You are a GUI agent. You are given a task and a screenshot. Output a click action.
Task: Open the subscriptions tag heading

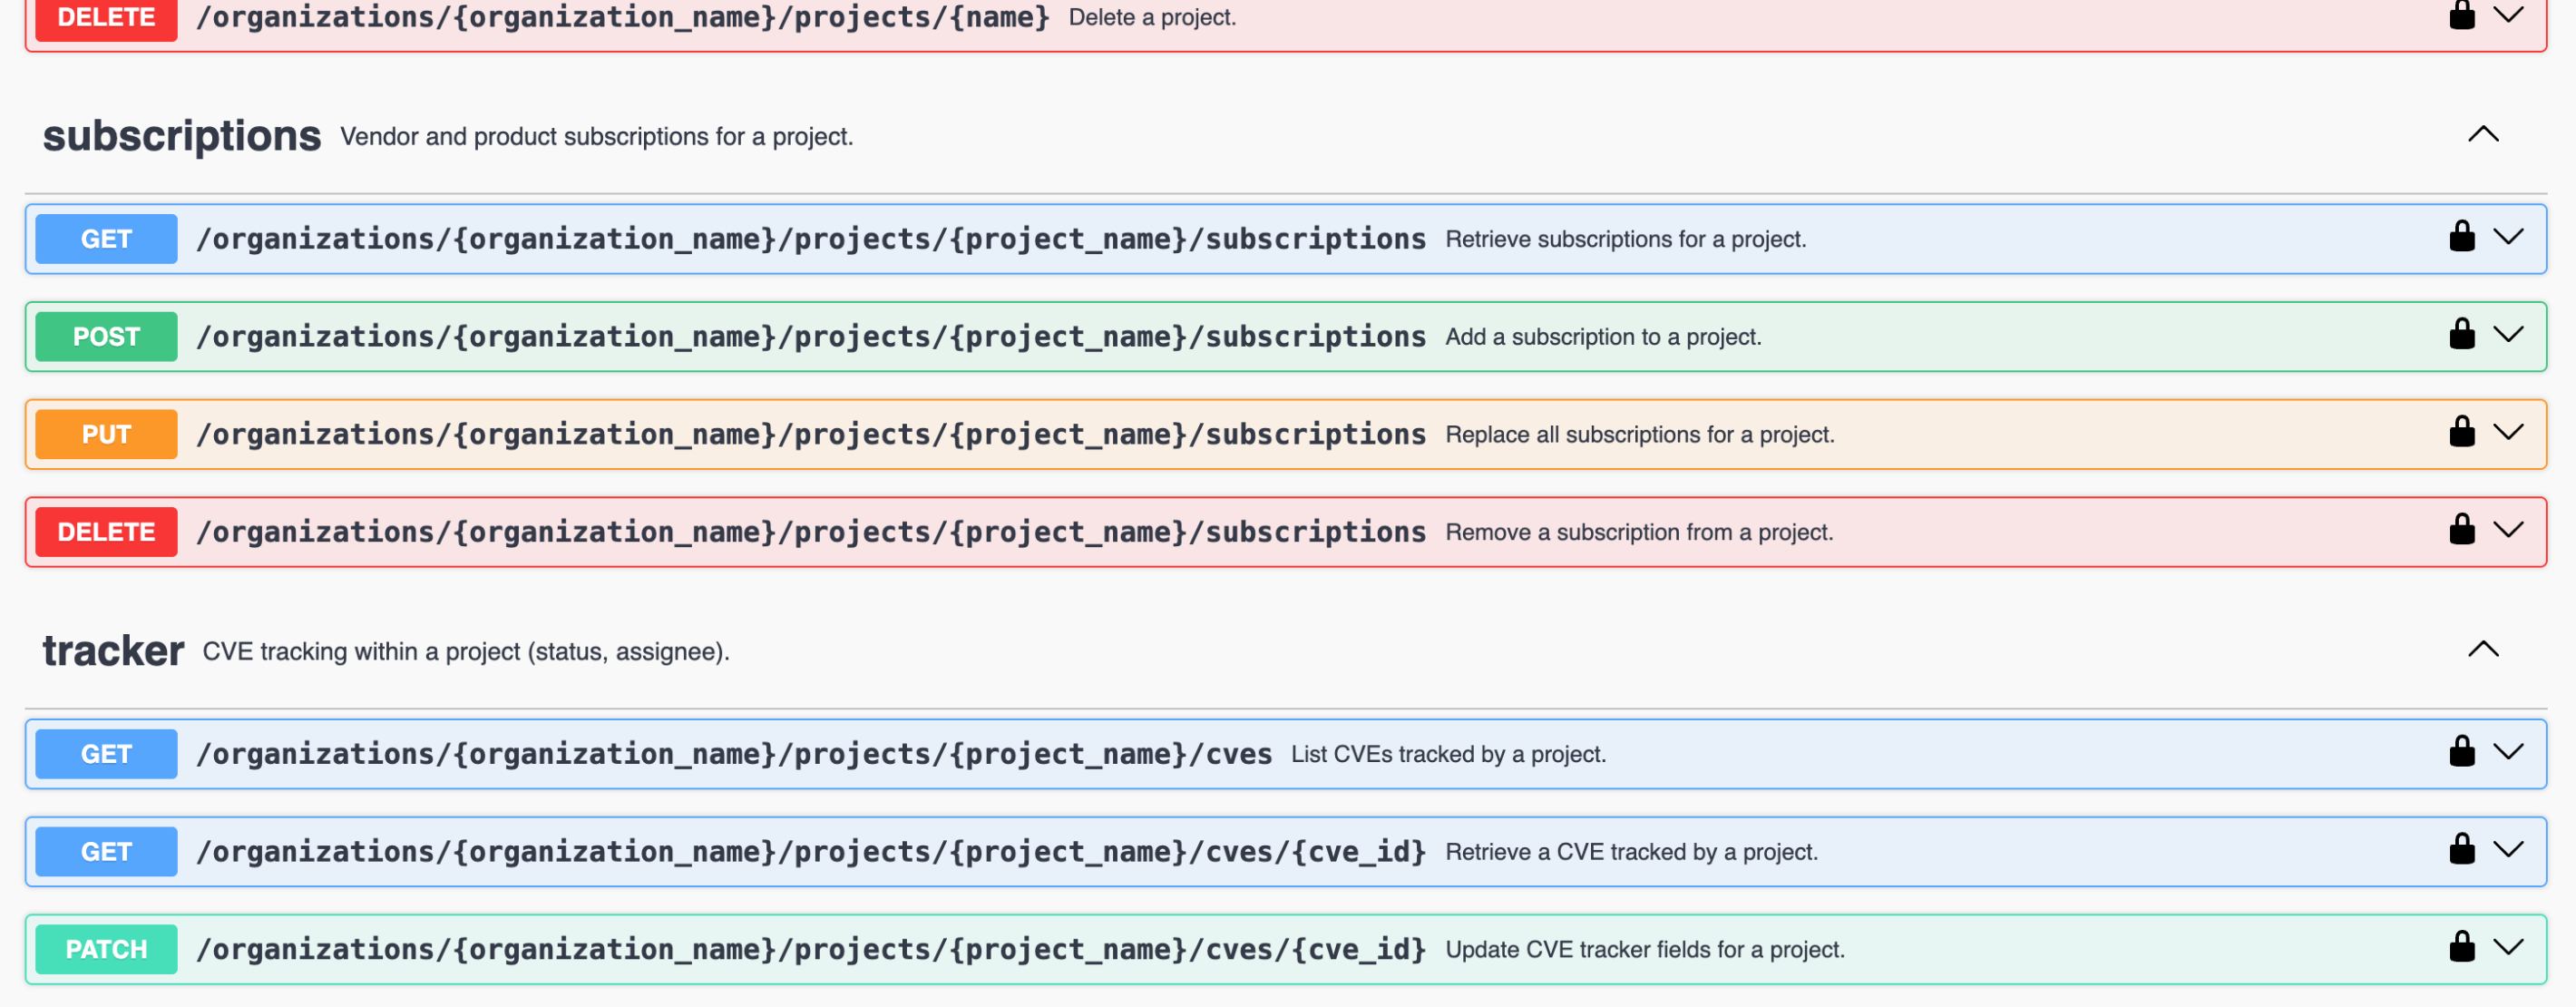[x=181, y=136]
